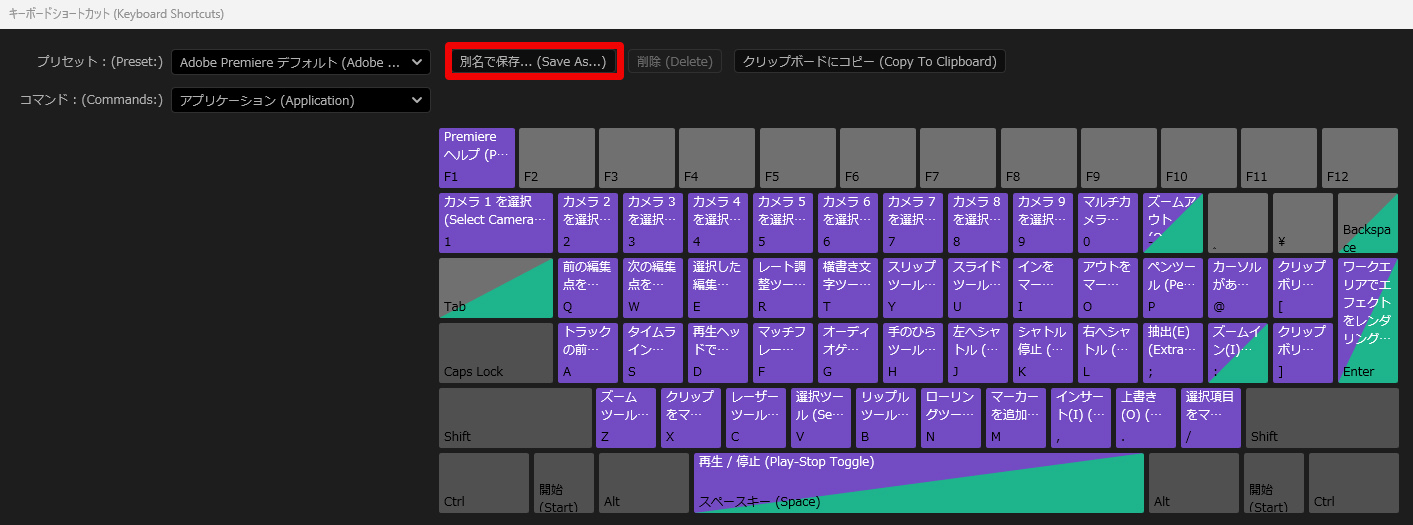Select the 0 key, multi-camera shortcut
This screenshot has width=1413, height=525.
coord(1108,222)
